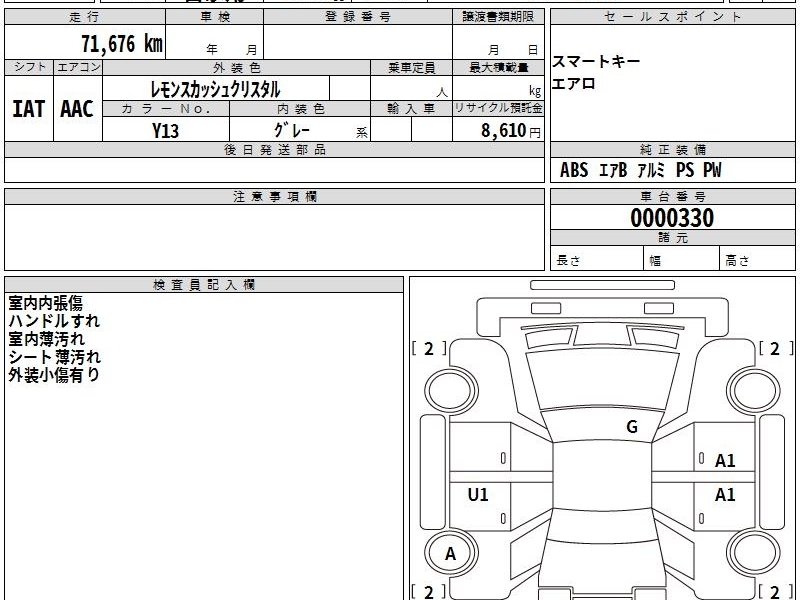Click the IAT shift value
This screenshot has width=800, height=600.
29,109
